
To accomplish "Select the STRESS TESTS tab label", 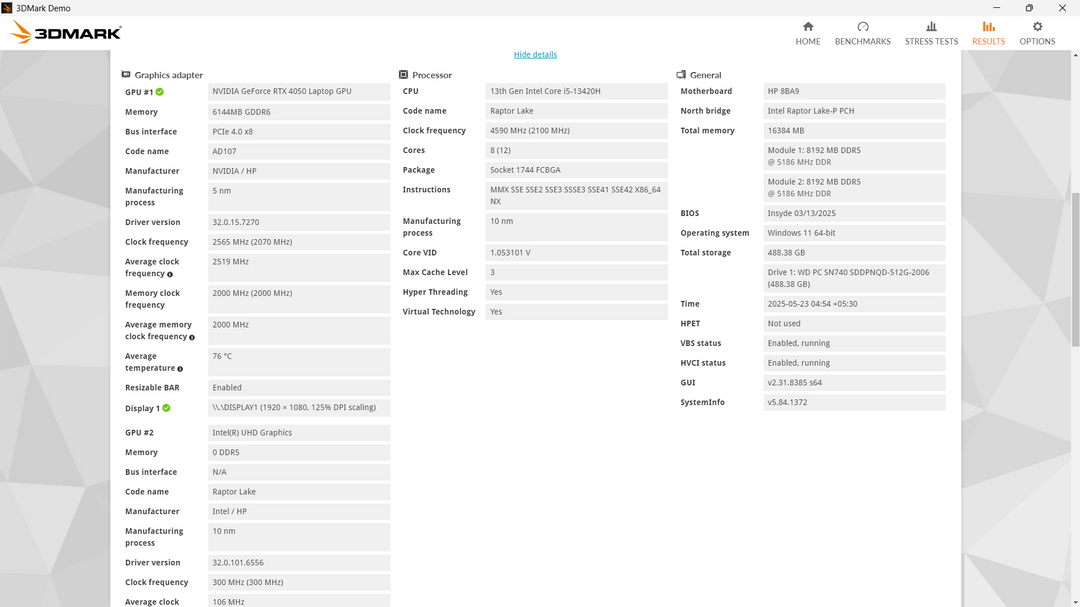I will (x=931, y=41).
